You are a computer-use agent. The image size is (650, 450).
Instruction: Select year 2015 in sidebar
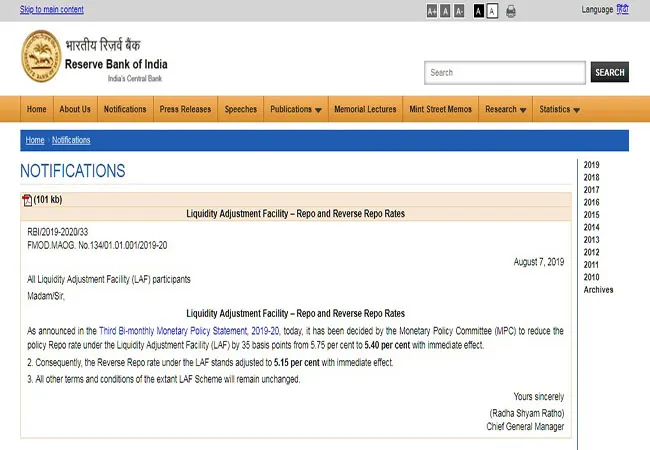[x=592, y=215]
